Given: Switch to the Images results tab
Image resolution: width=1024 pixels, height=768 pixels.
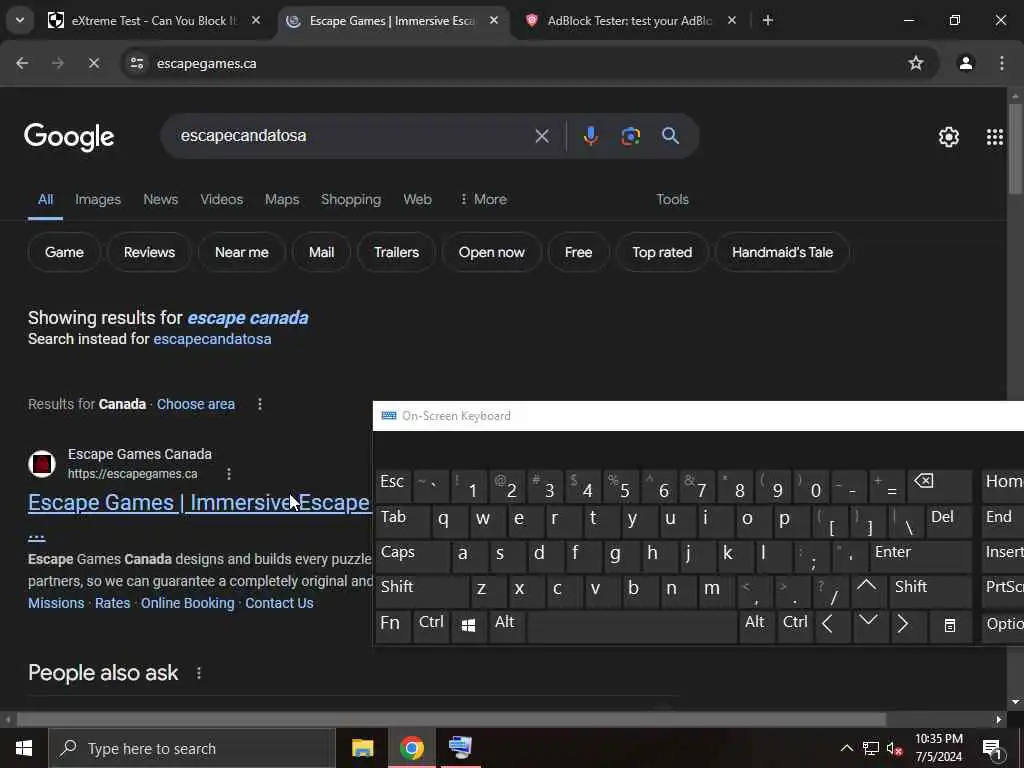Looking at the screenshot, I should pyautogui.click(x=98, y=199).
